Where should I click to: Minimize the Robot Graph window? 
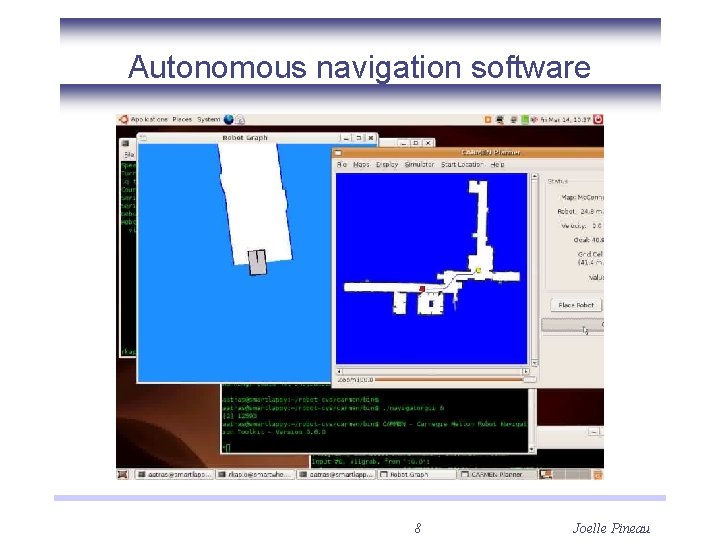[x=346, y=138]
